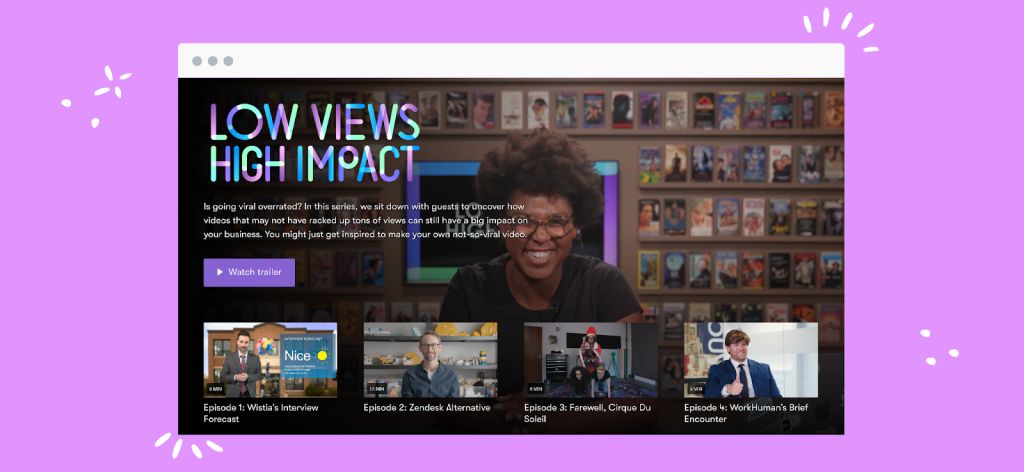Viewport: 1024px width, 472px height.
Task: Click the duration badge on the Episode 3 thumbnail
Action: click(536, 388)
